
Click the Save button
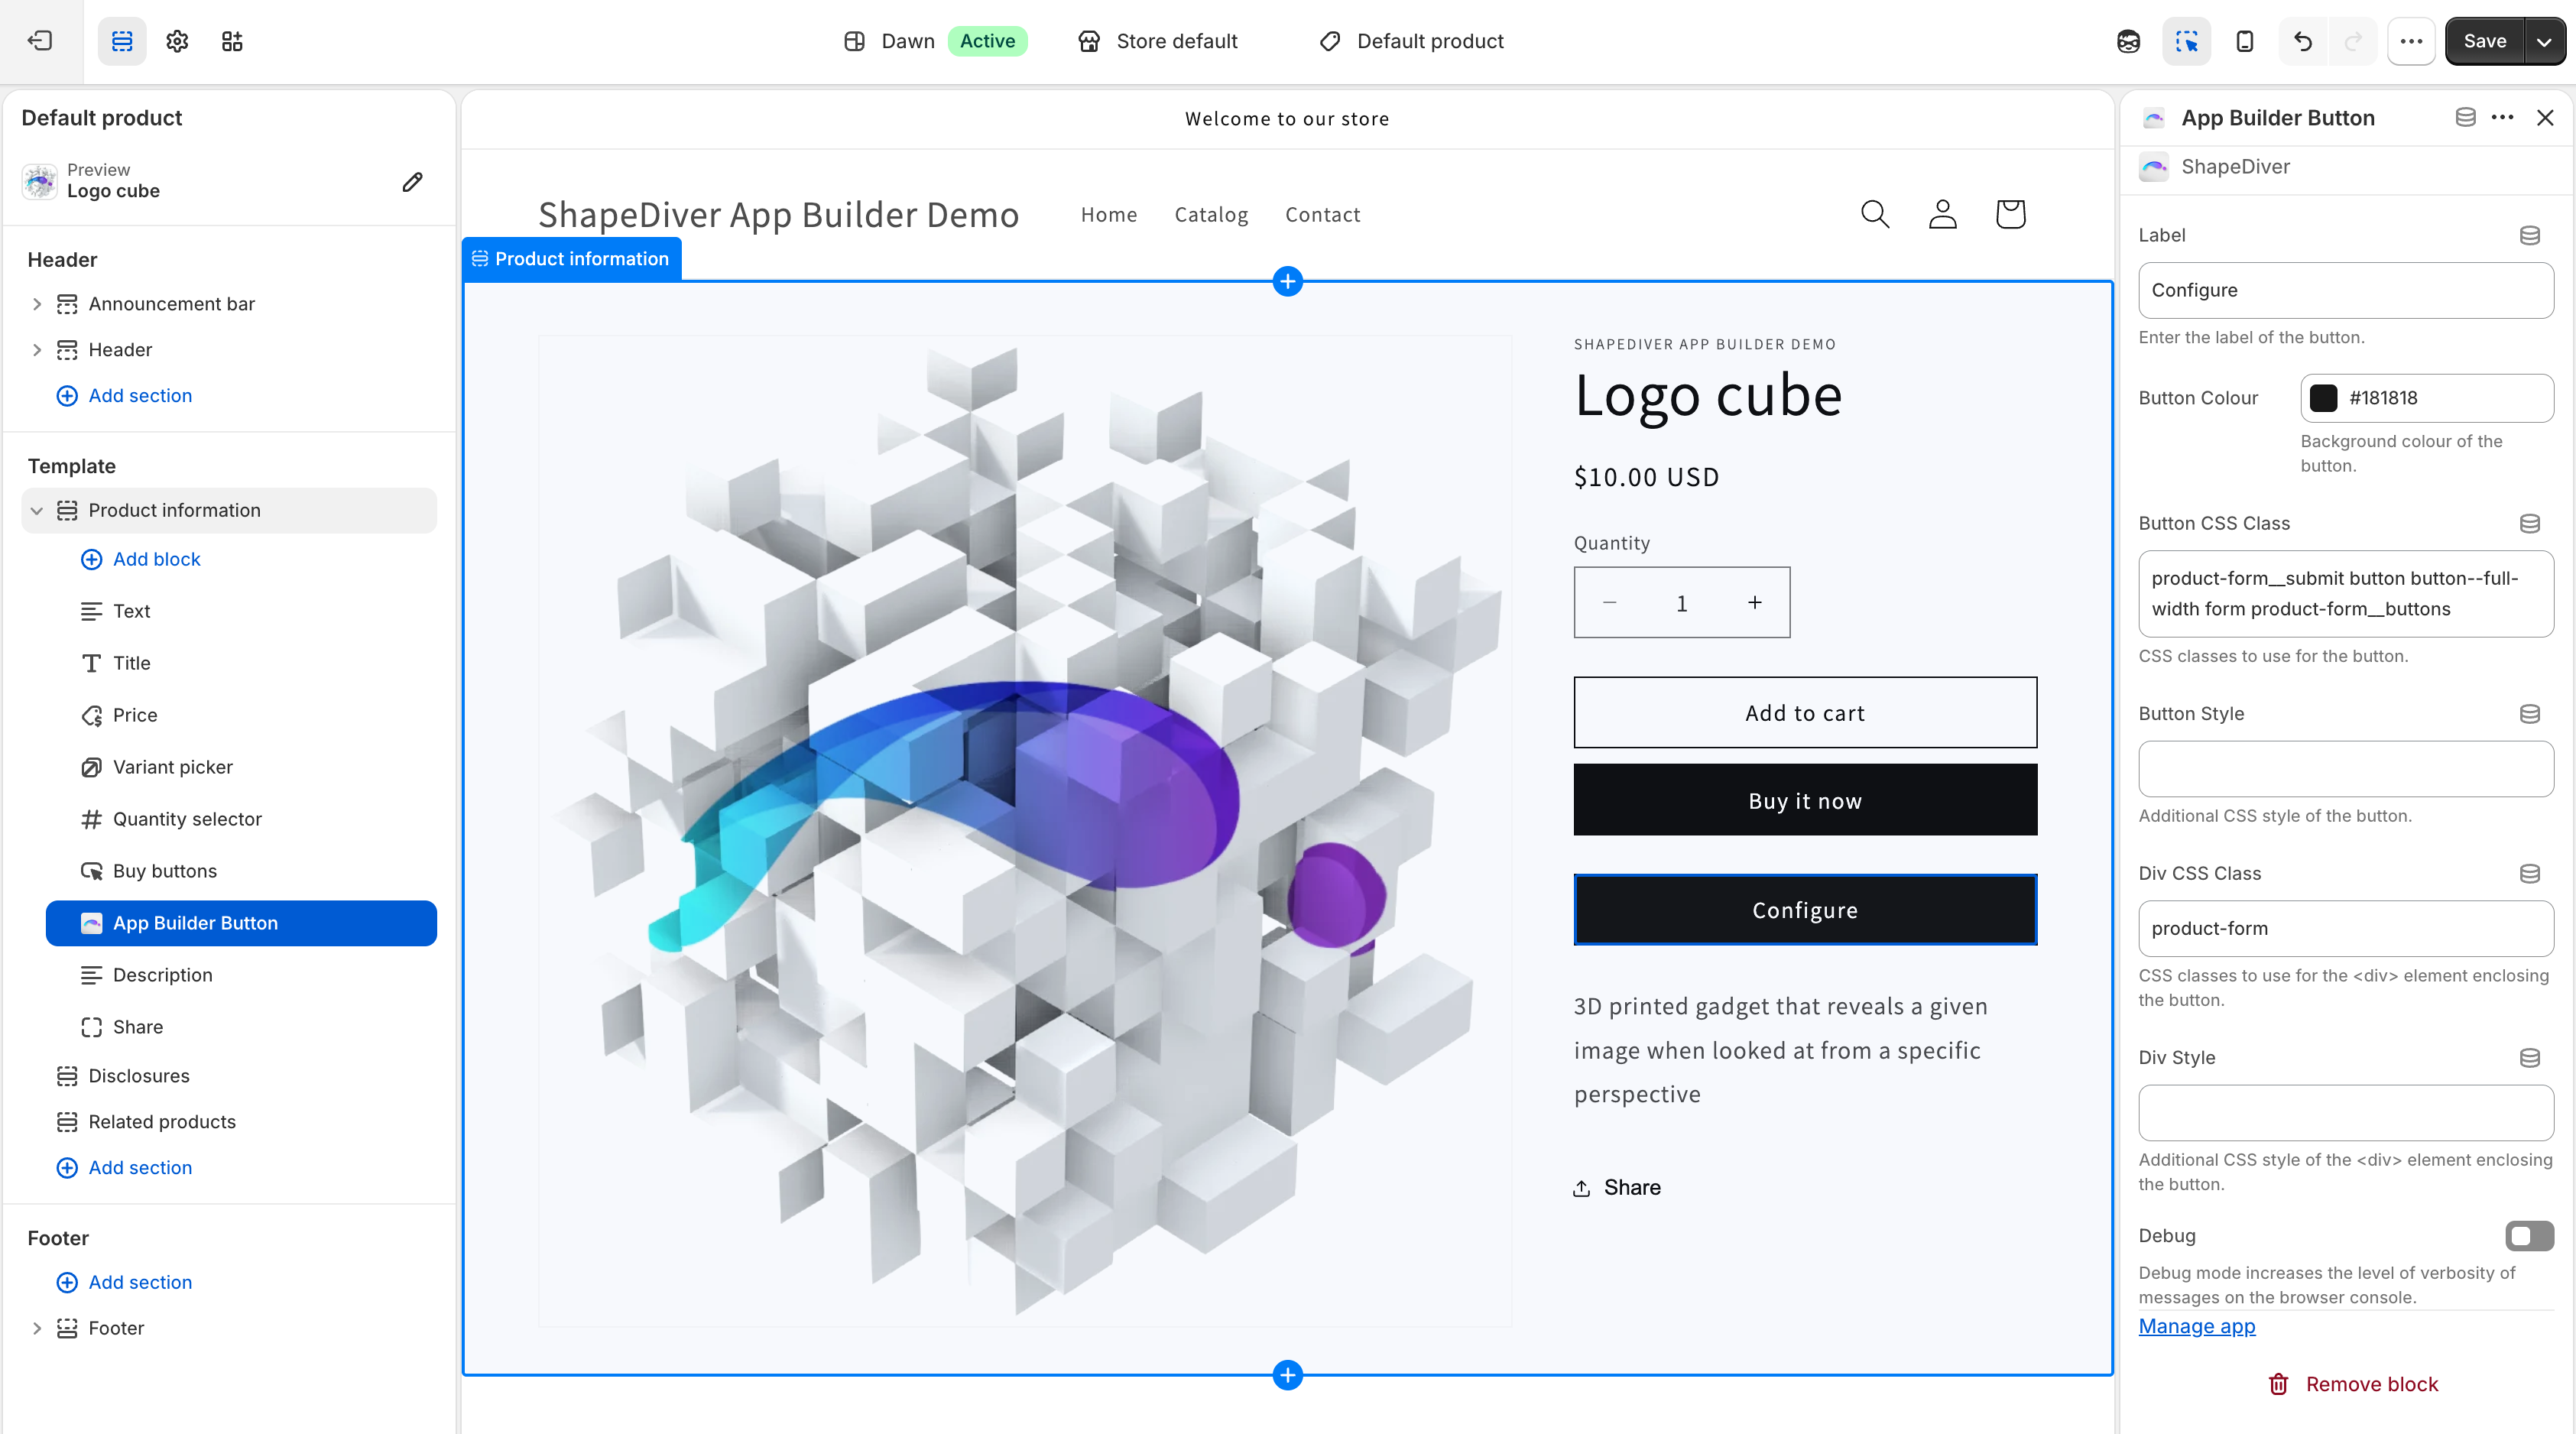click(x=2484, y=41)
